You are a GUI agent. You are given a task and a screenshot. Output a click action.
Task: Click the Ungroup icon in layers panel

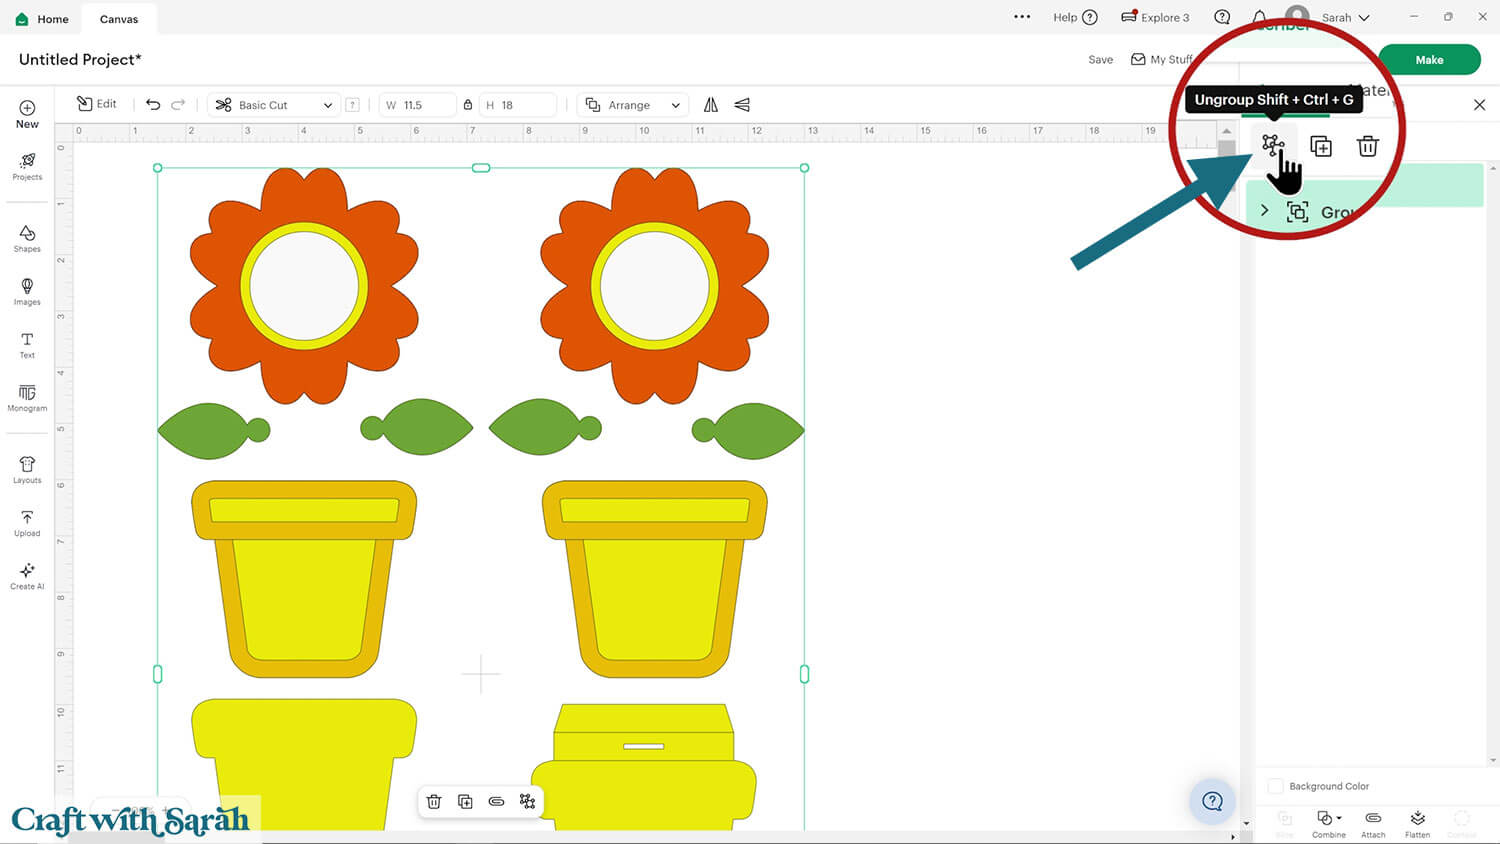[x=1272, y=145]
